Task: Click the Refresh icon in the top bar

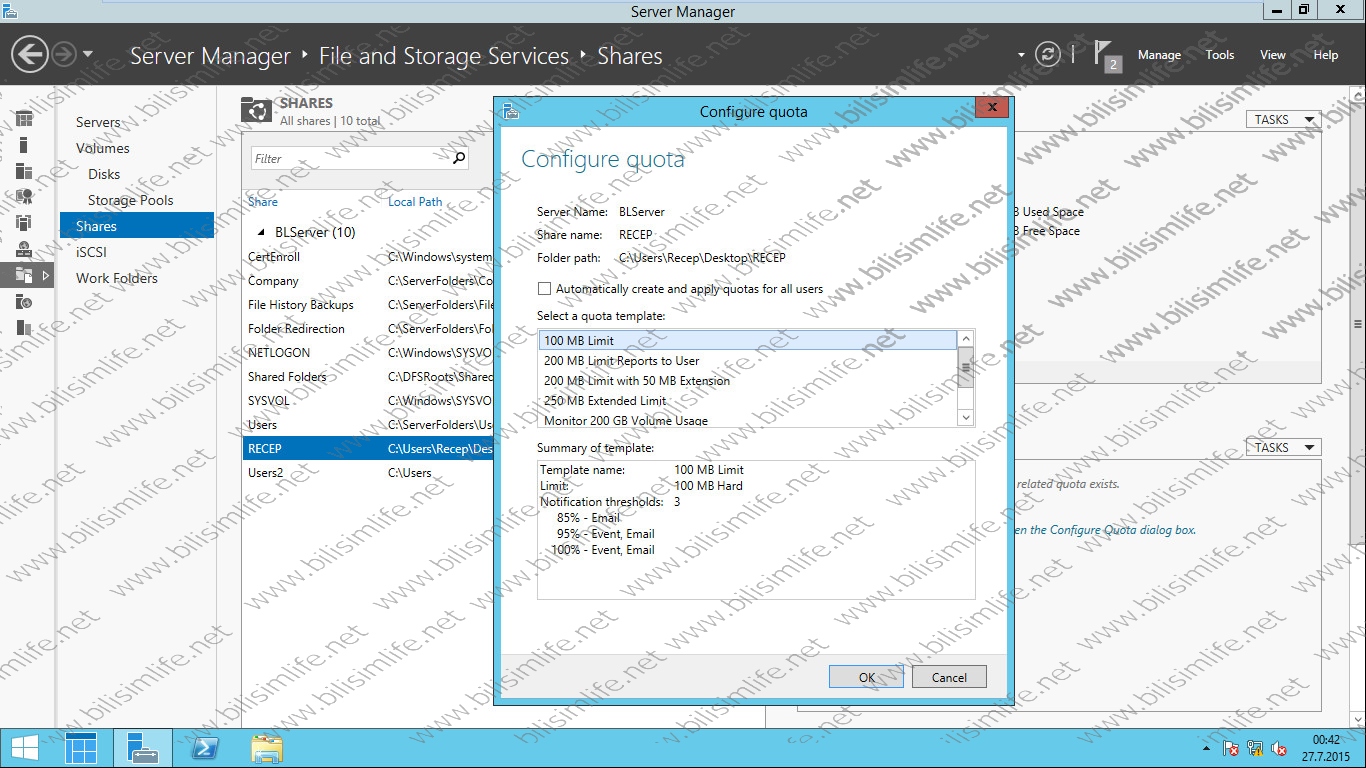Action: point(1048,55)
